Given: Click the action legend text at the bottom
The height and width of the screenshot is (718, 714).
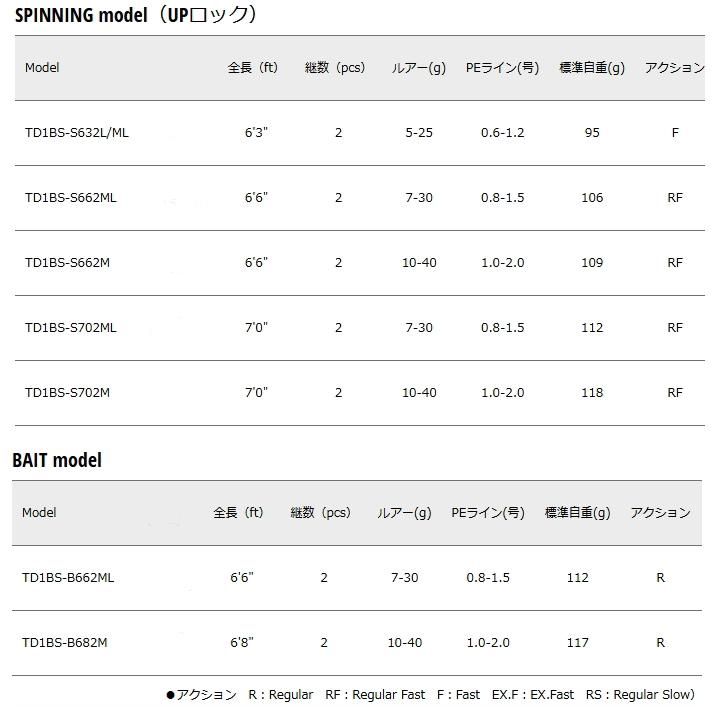Looking at the screenshot, I should 430,695.
